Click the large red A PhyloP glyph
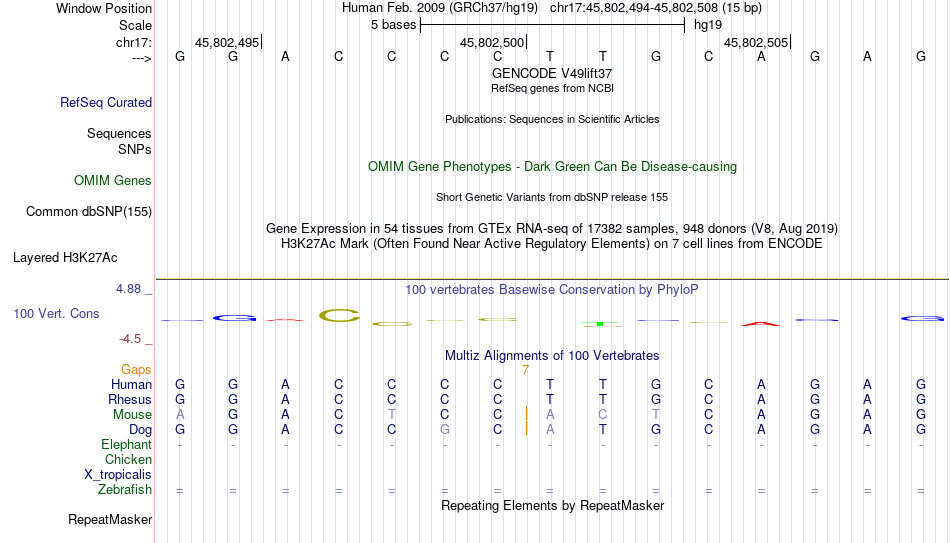Image resolution: width=950 pixels, height=543 pixels. tap(761, 324)
